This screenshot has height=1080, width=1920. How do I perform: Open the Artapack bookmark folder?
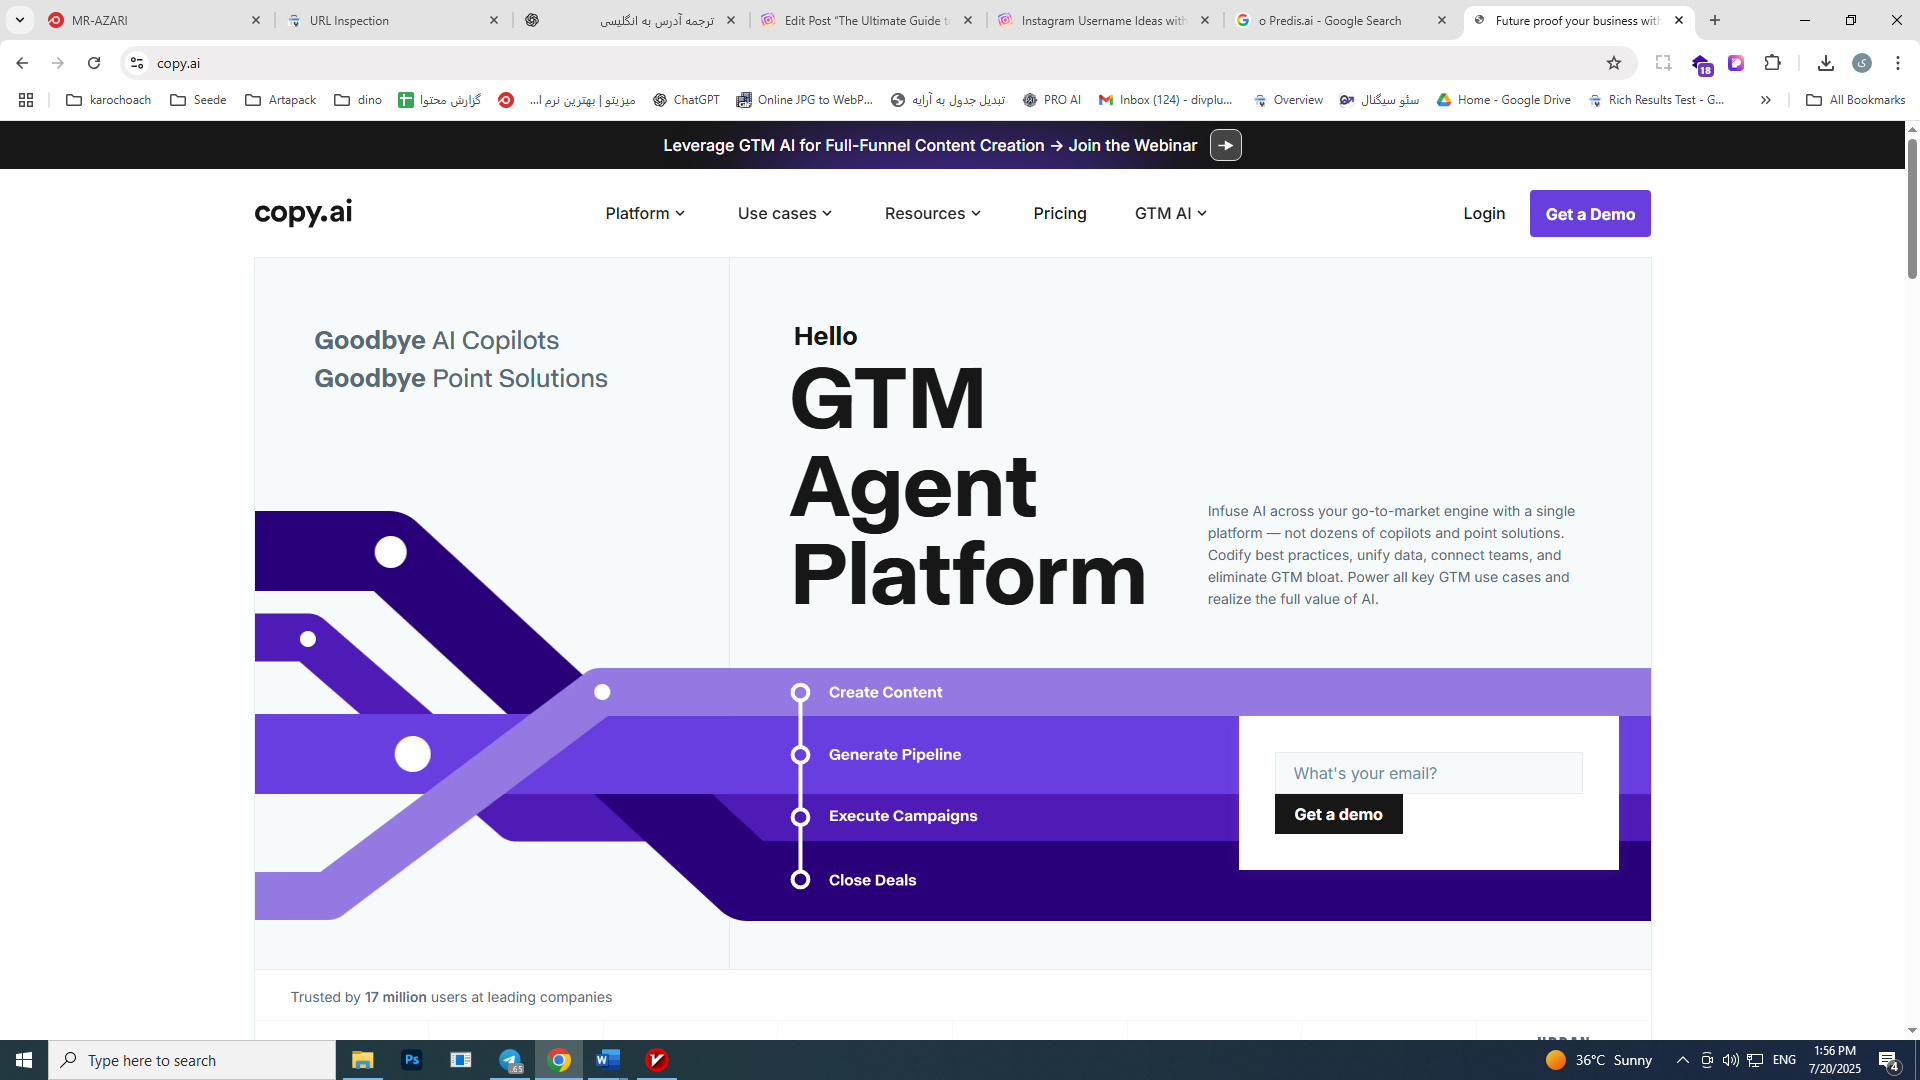(280, 100)
